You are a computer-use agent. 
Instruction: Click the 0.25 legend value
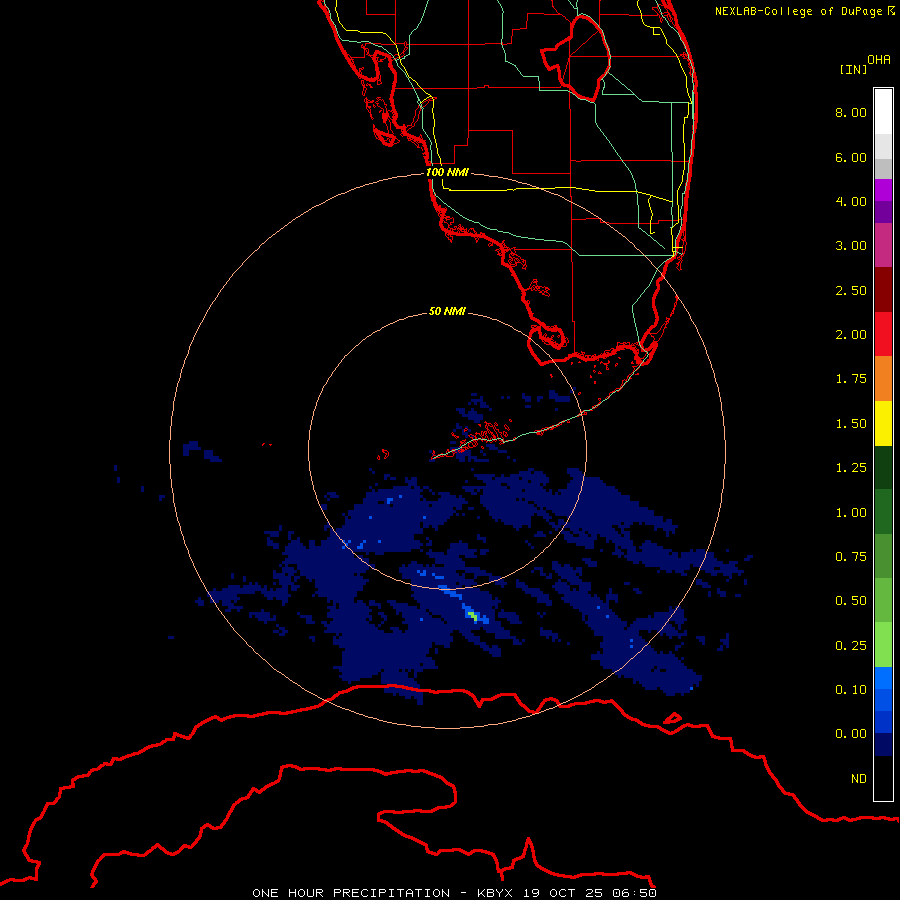[x=851, y=646]
